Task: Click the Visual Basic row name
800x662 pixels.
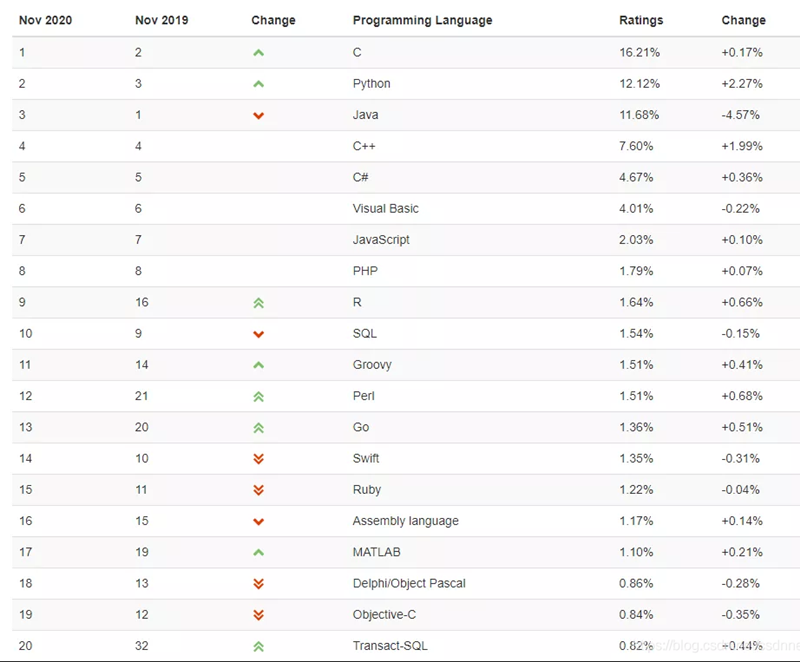Action: pyautogui.click(x=386, y=209)
